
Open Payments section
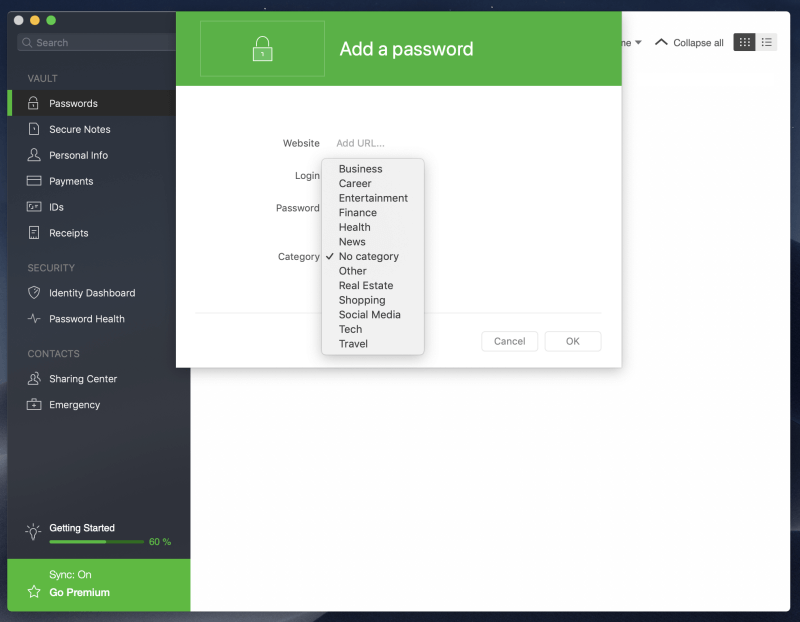(x=71, y=181)
